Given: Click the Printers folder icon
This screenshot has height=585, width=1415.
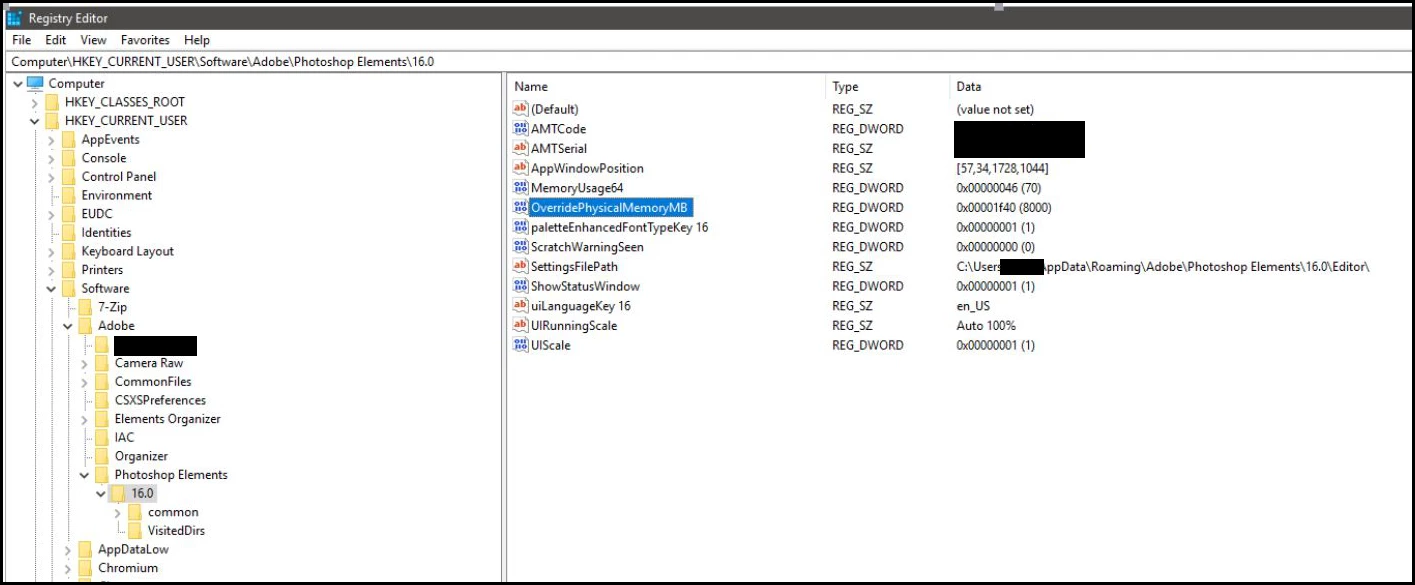Looking at the screenshot, I should (68, 270).
